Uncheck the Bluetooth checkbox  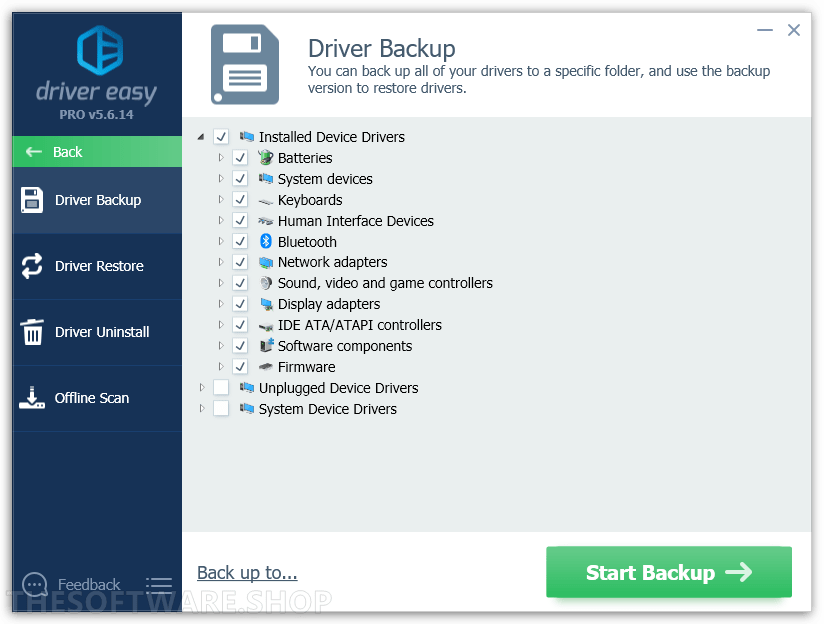[240, 241]
